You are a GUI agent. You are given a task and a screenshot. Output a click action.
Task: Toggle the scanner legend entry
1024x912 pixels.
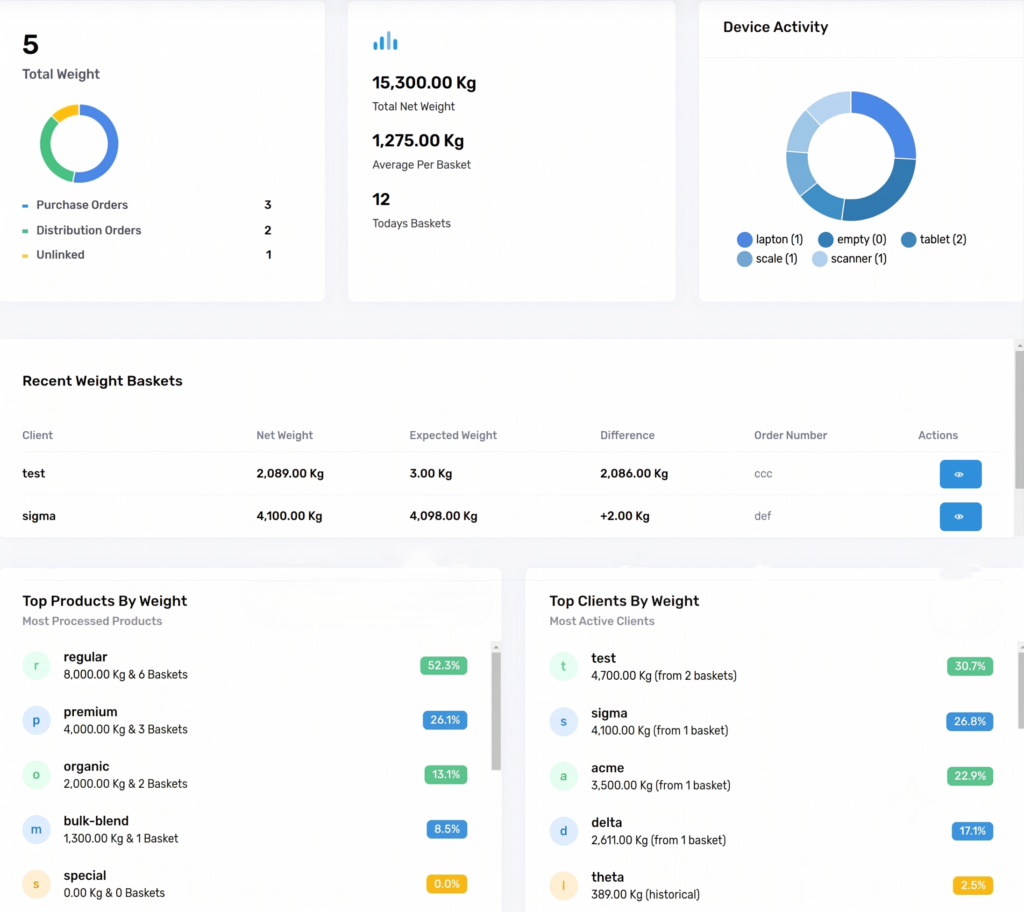[x=849, y=259]
